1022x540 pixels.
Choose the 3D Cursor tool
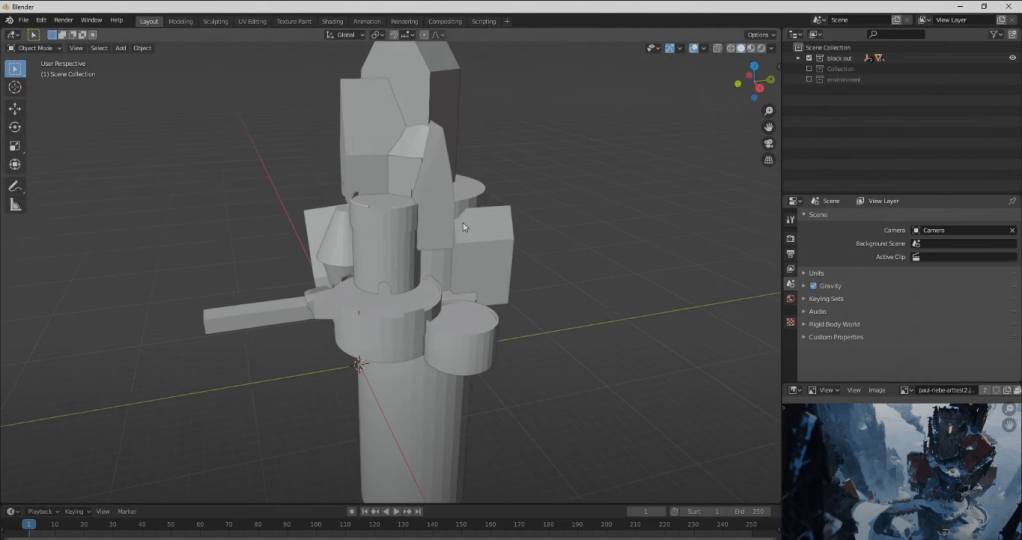click(15, 88)
